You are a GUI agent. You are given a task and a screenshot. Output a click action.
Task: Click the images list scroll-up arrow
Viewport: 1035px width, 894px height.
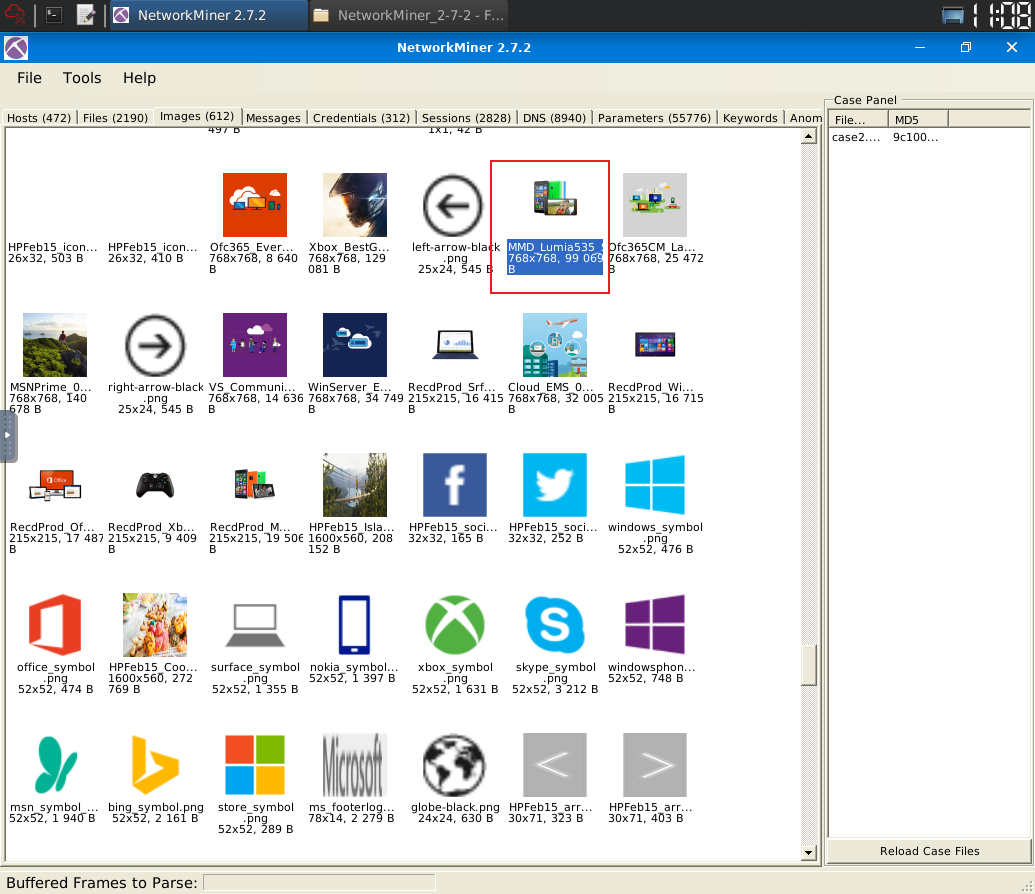[x=809, y=137]
